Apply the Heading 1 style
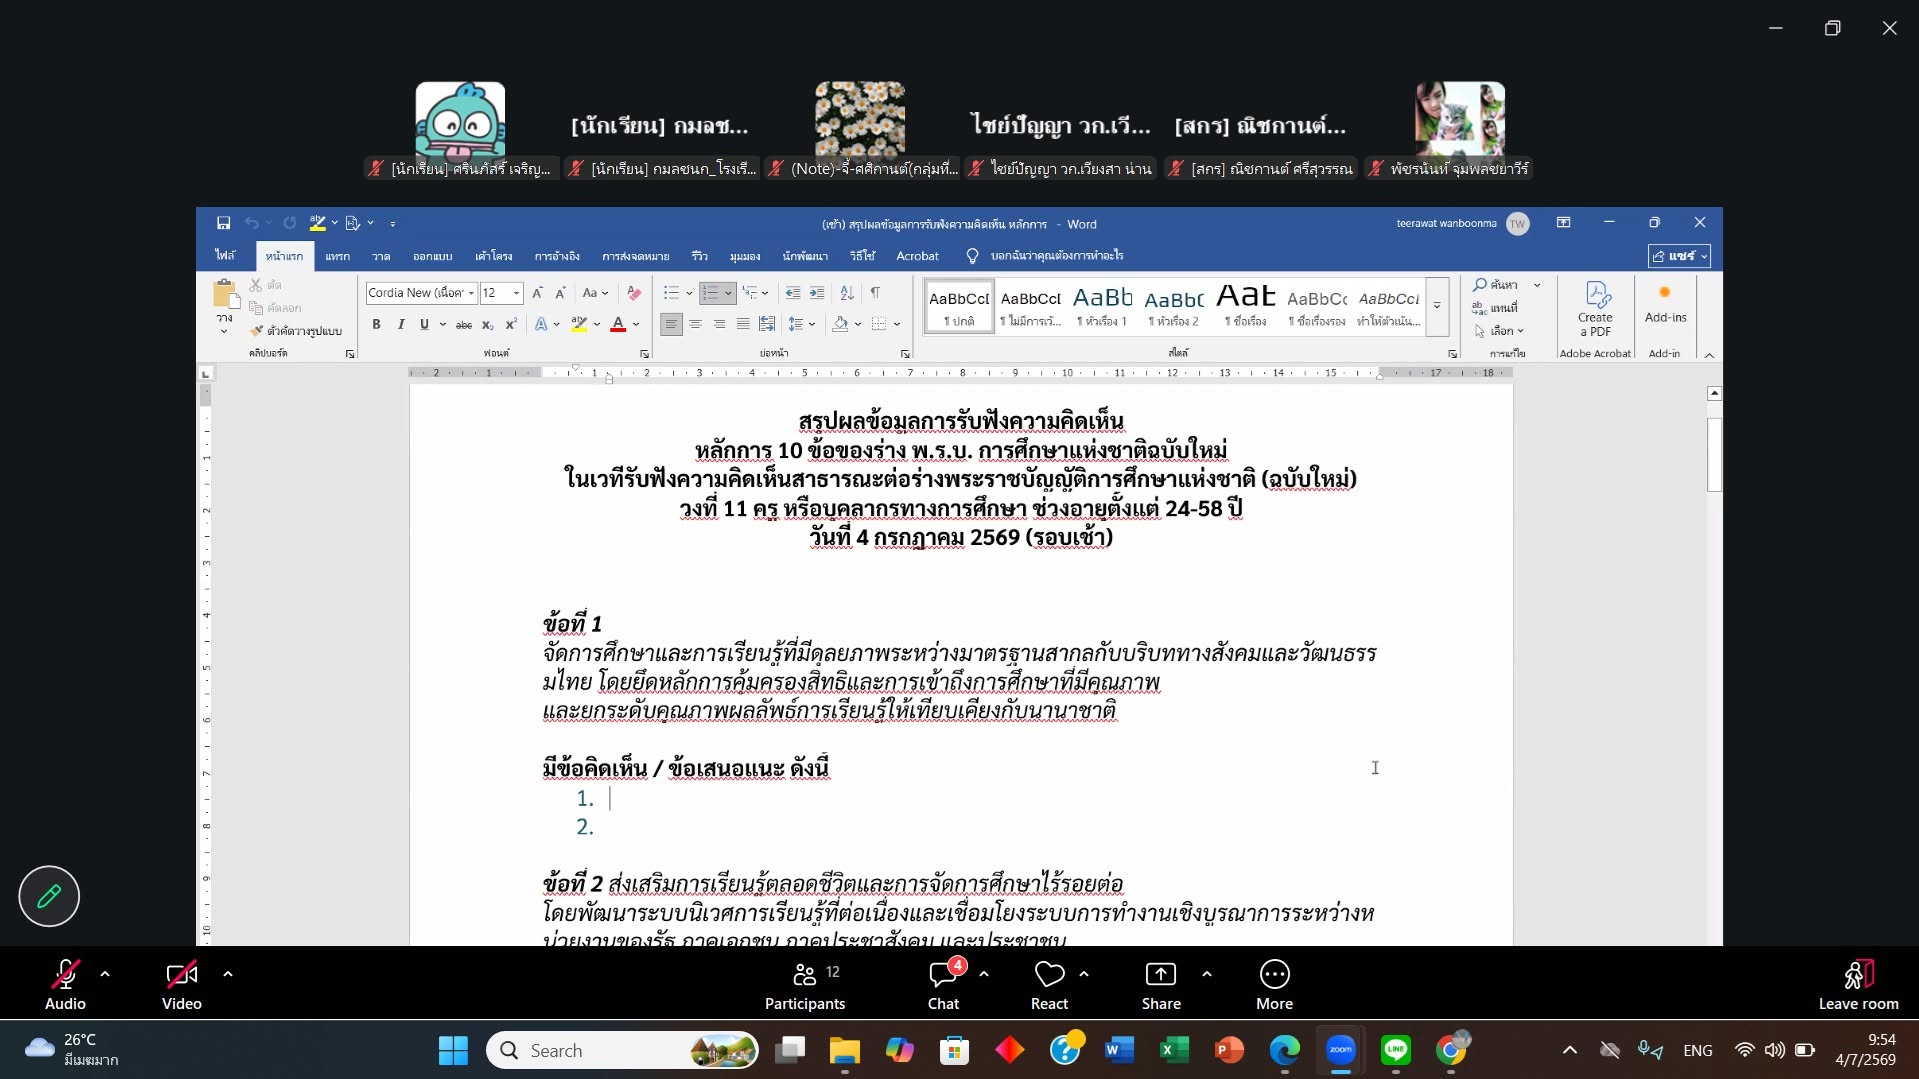Image resolution: width=1919 pixels, height=1079 pixels. click(x=1102, y=306)
